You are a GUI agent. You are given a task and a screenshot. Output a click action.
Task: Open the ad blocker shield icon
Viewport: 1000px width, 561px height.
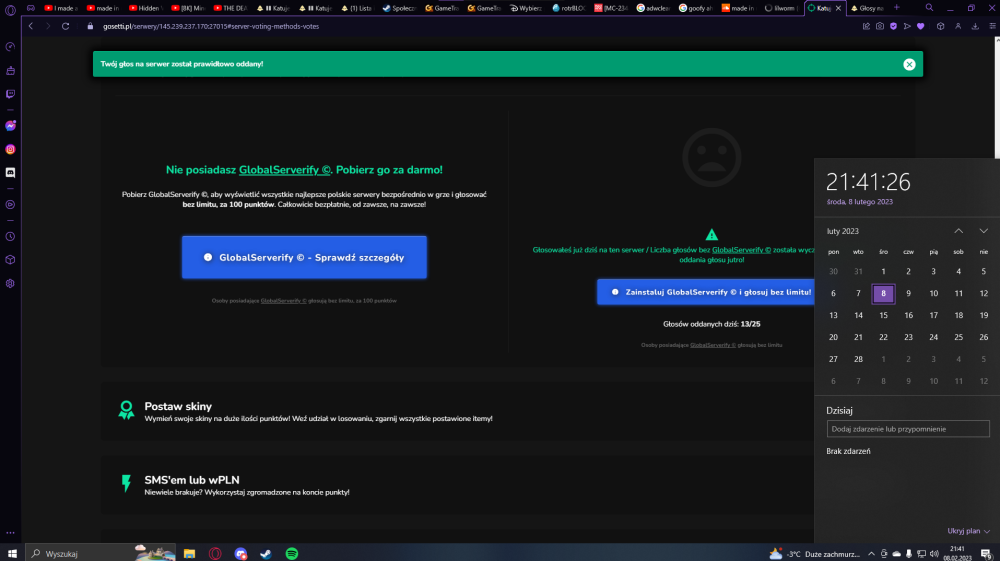893,26
